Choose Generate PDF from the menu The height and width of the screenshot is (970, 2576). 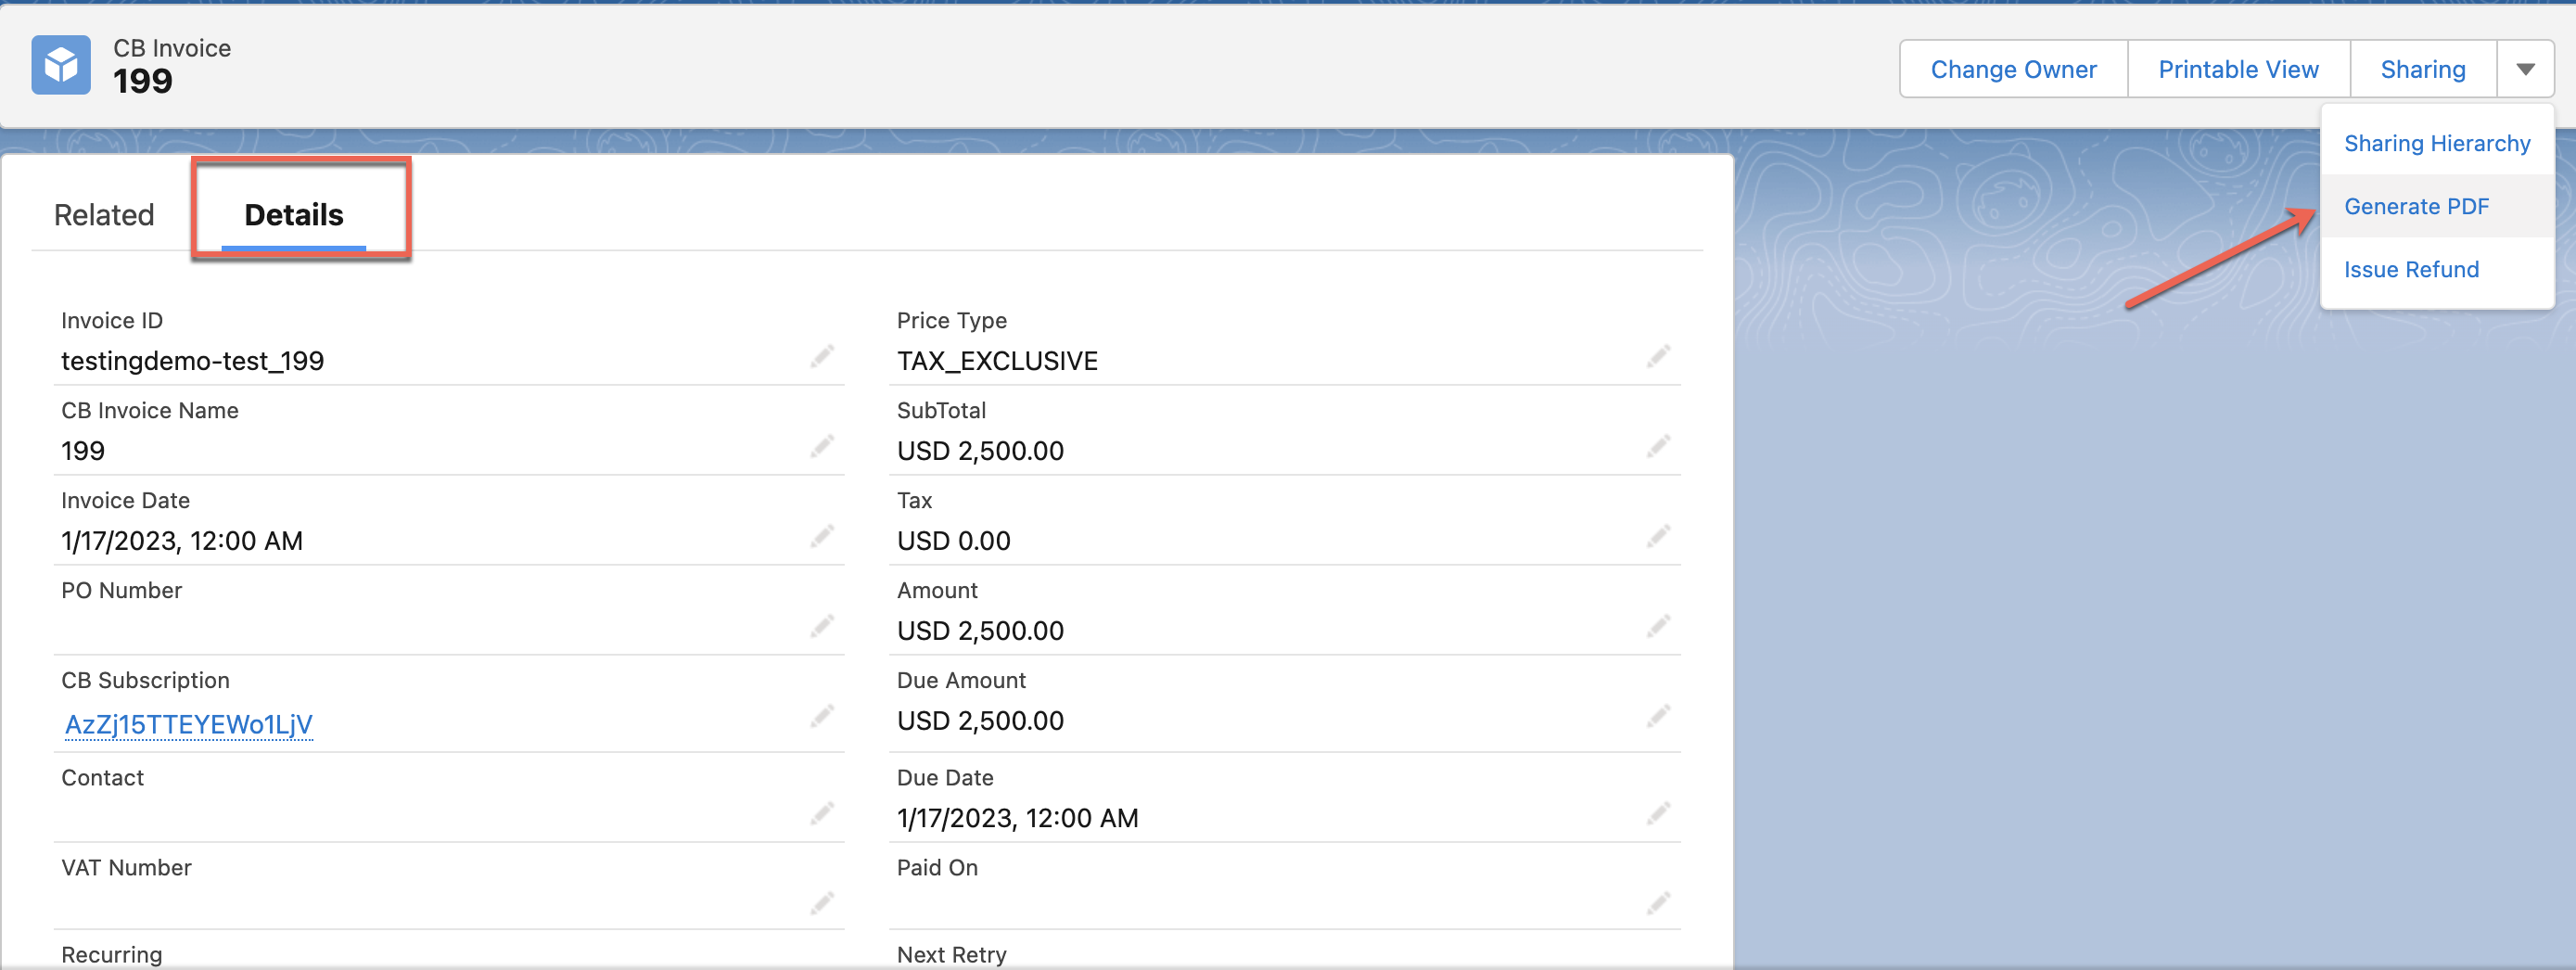pos(2416,206)
